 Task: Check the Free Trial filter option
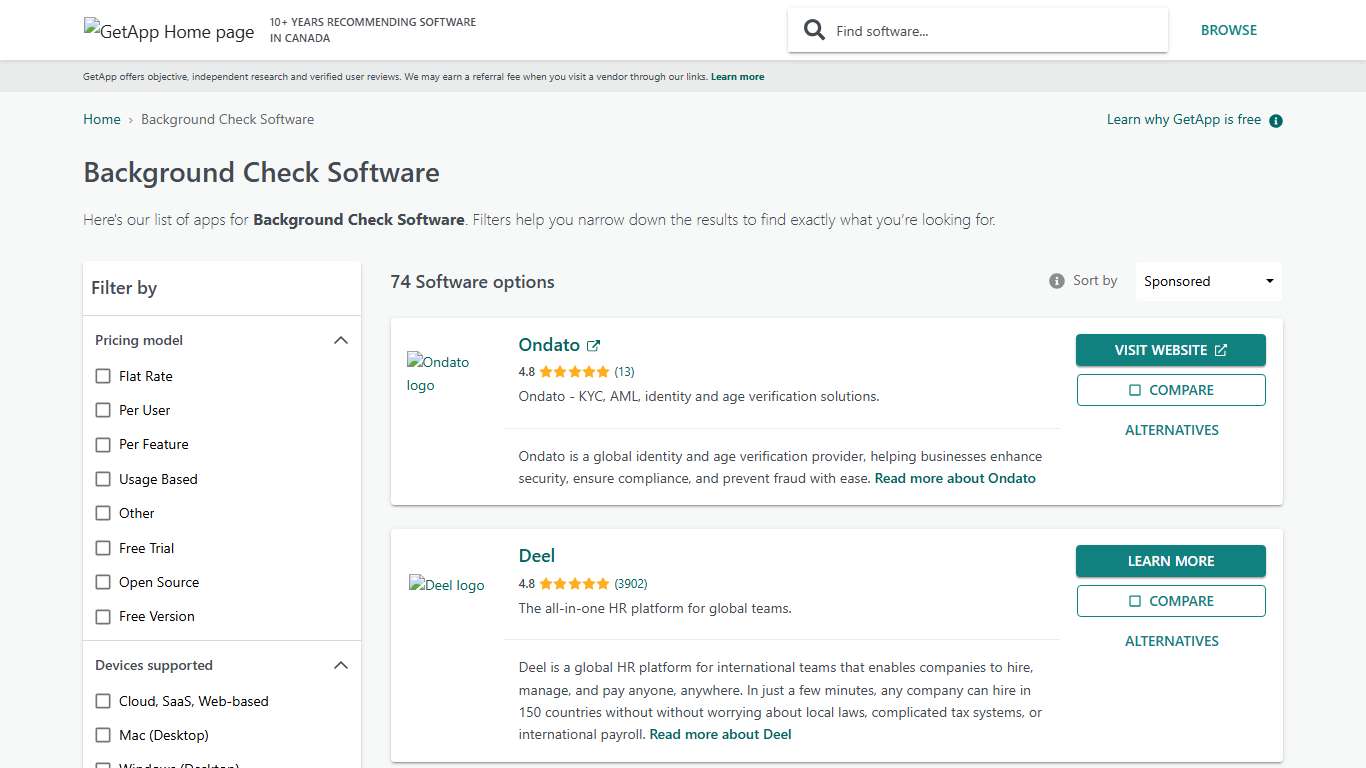(103, 548)
